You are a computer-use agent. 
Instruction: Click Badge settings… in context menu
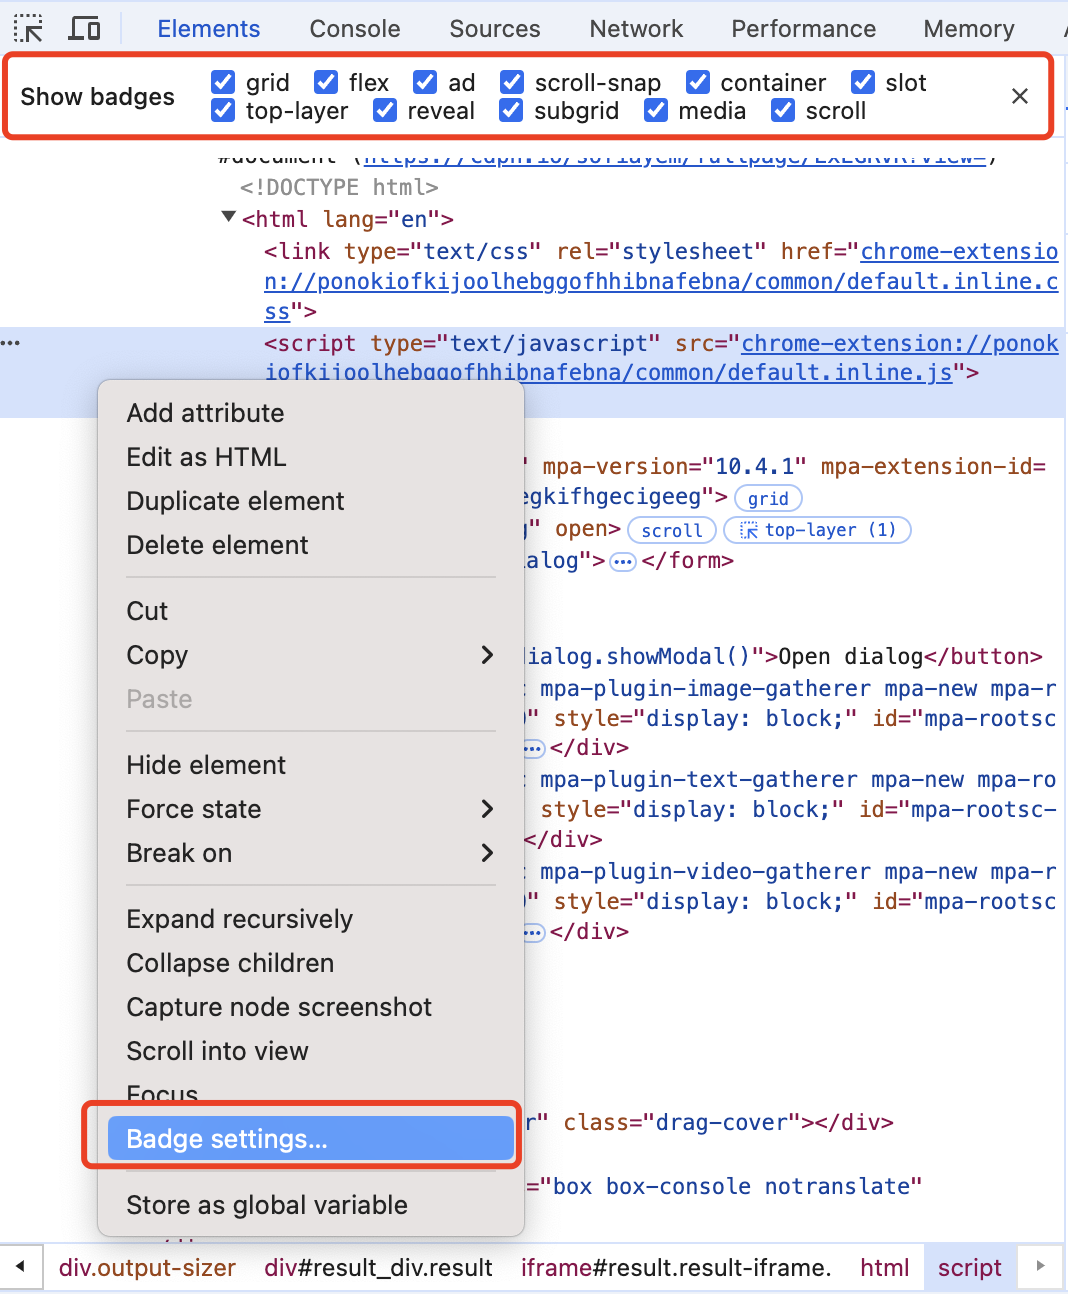(x=311, y=1139)
